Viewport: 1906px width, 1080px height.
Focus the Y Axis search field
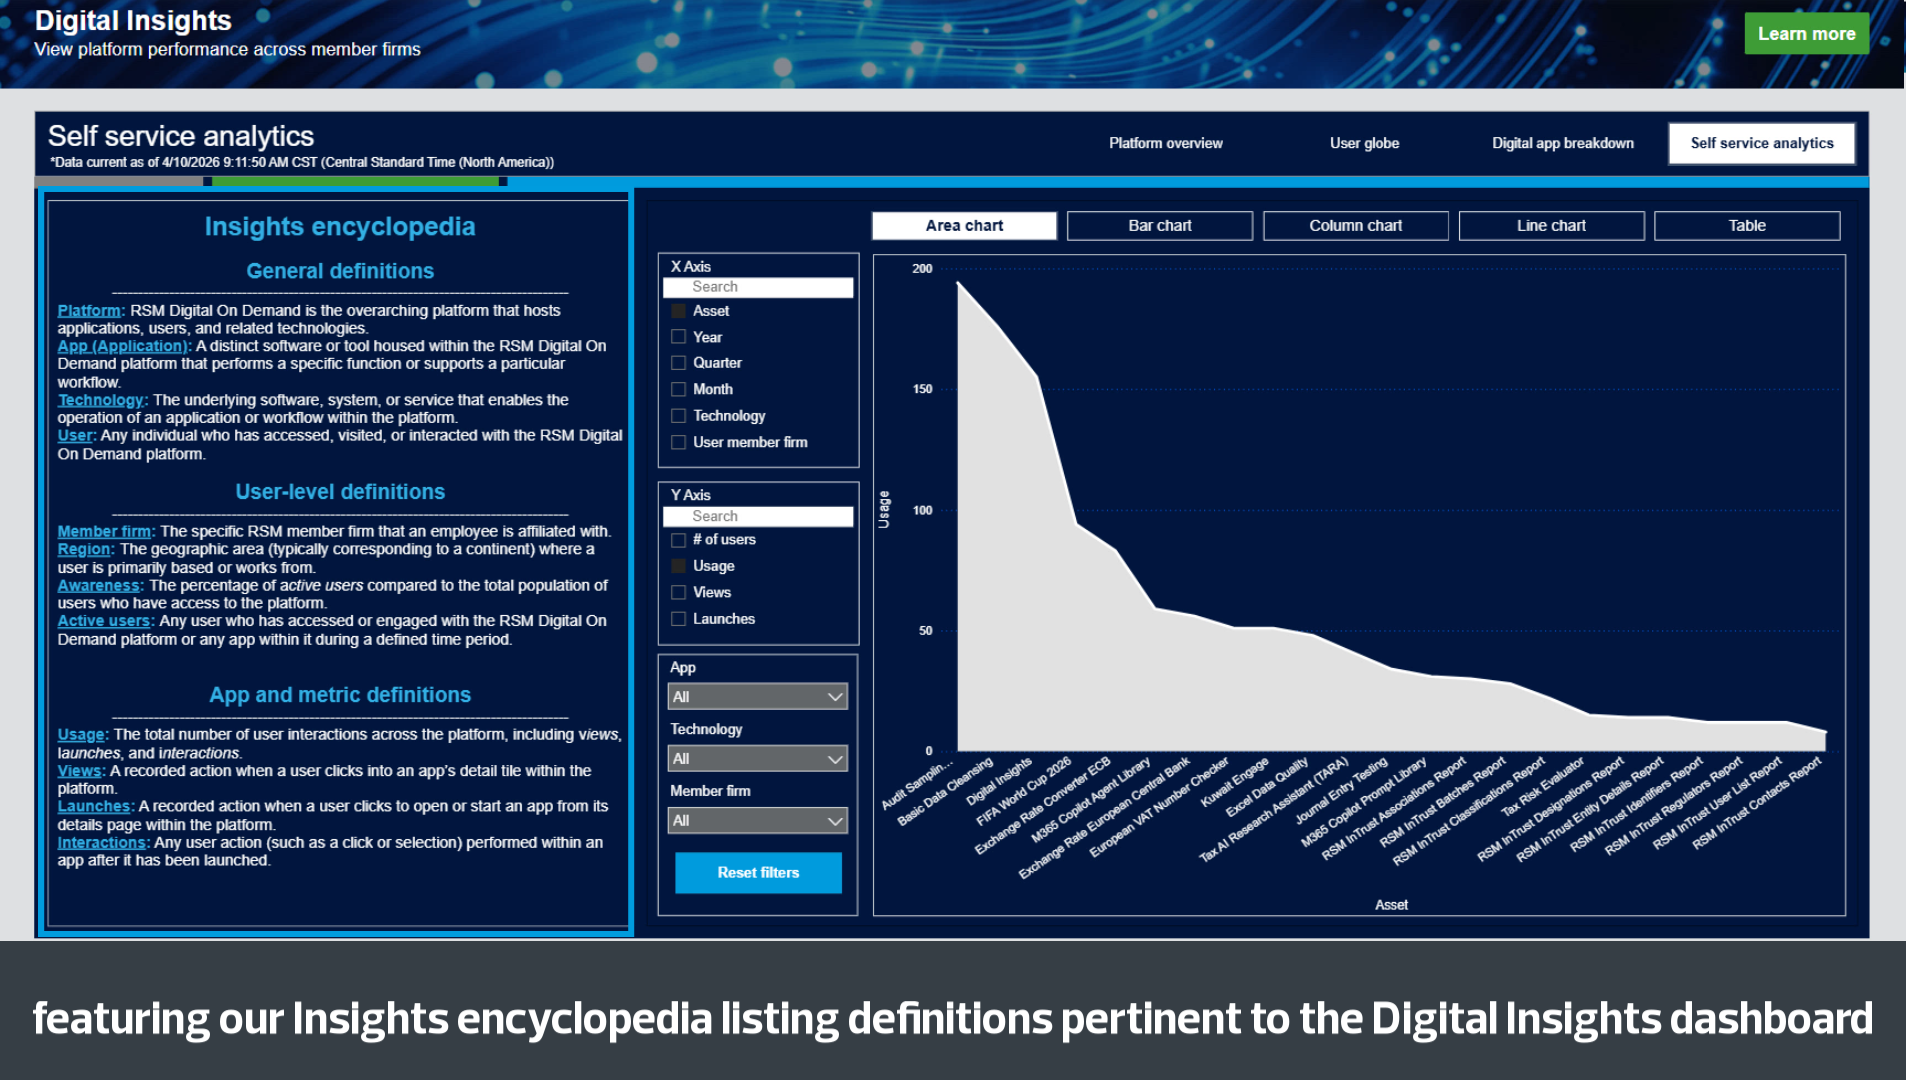(x=758, y=517)
